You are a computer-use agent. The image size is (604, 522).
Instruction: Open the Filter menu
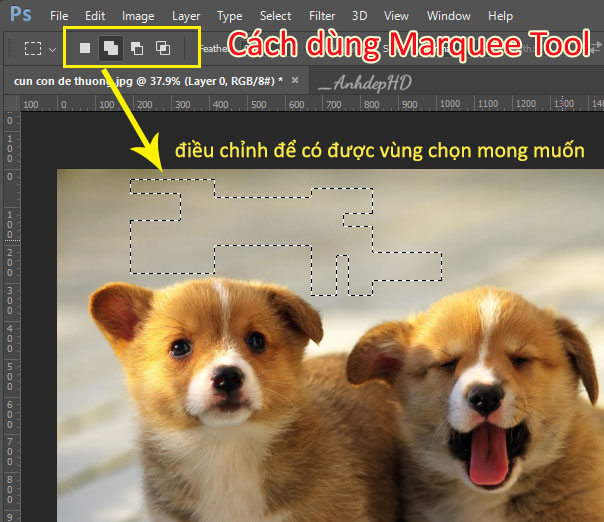pos(322,16)
